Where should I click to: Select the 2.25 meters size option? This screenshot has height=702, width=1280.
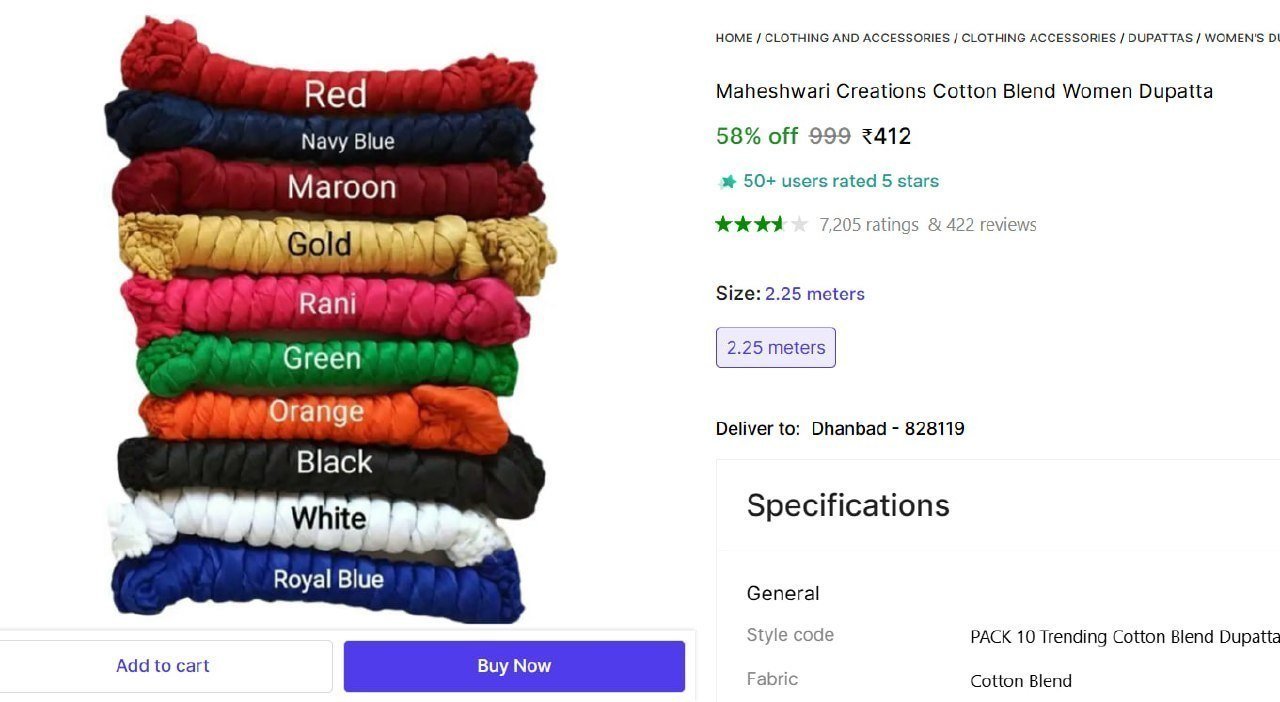tap(776, 347)
